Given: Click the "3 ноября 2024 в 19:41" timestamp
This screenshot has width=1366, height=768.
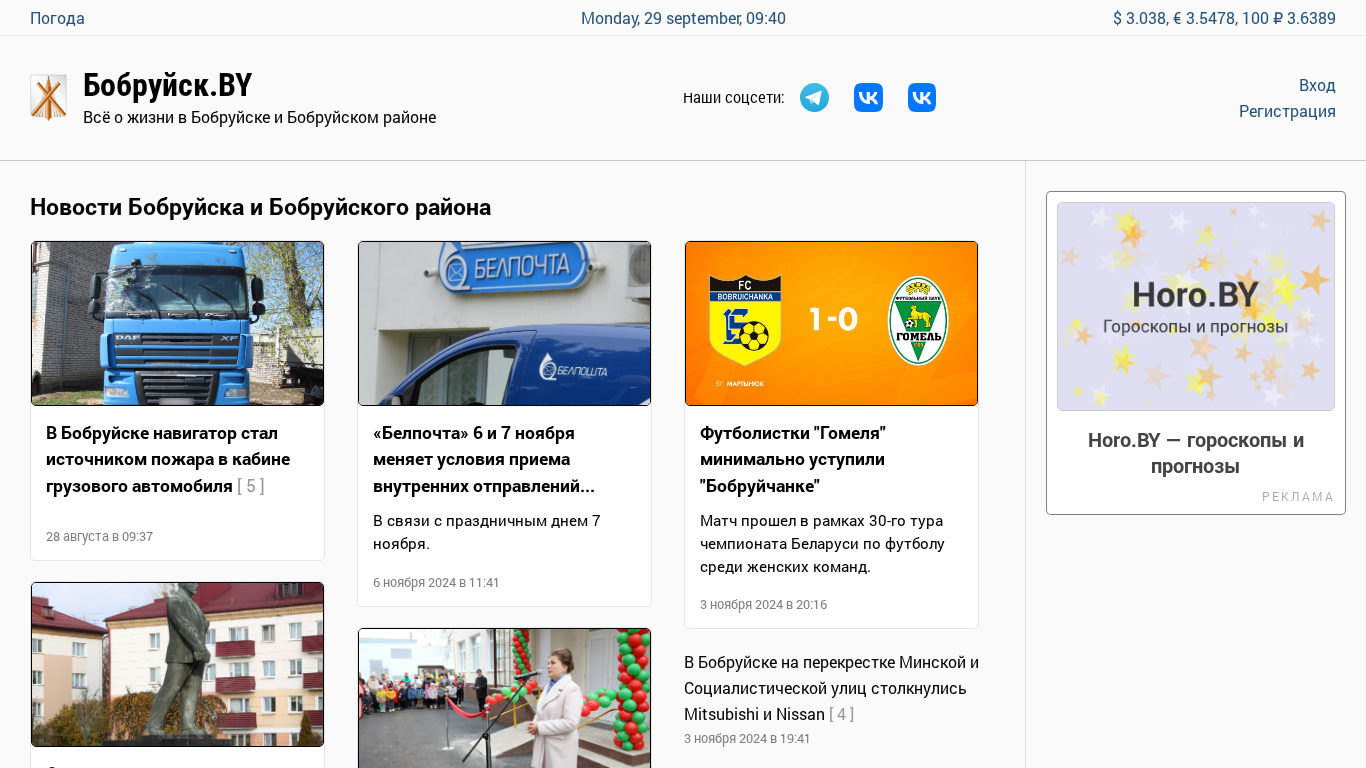Looking at the screenshot, I should [x=747, y=738].
